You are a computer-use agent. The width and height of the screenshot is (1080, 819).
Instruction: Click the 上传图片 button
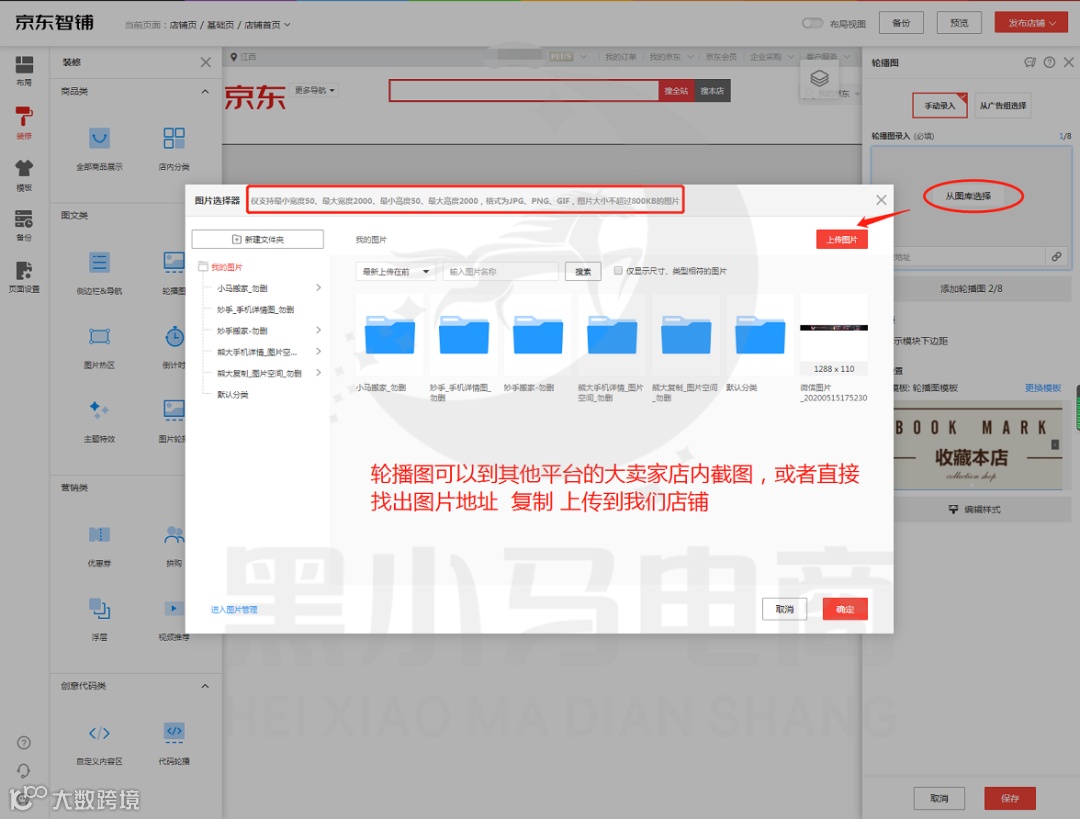click(x=842, y=240)
